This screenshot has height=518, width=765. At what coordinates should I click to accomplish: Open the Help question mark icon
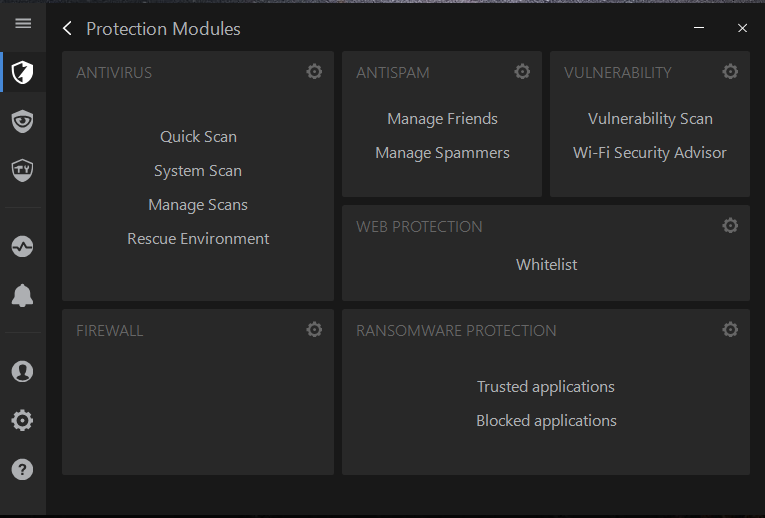click(x=22, y=469)
